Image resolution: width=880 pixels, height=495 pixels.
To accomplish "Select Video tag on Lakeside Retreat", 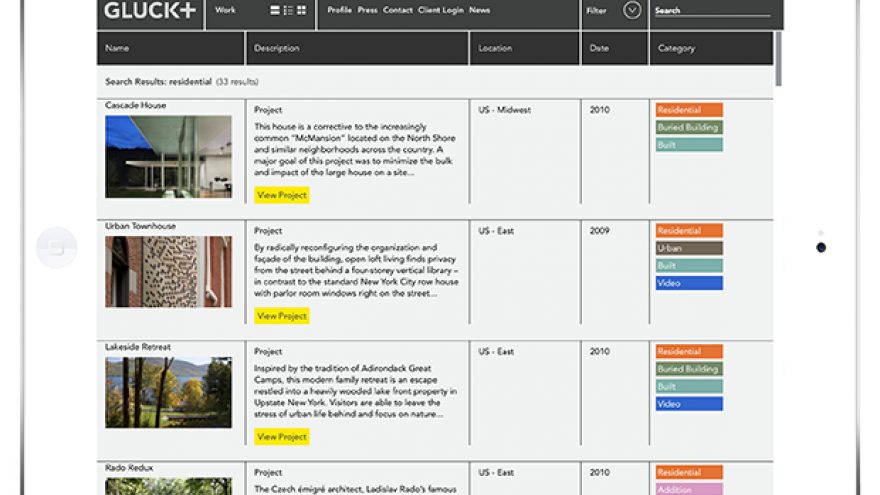I will pyautogui.click(x=689, y=404).
